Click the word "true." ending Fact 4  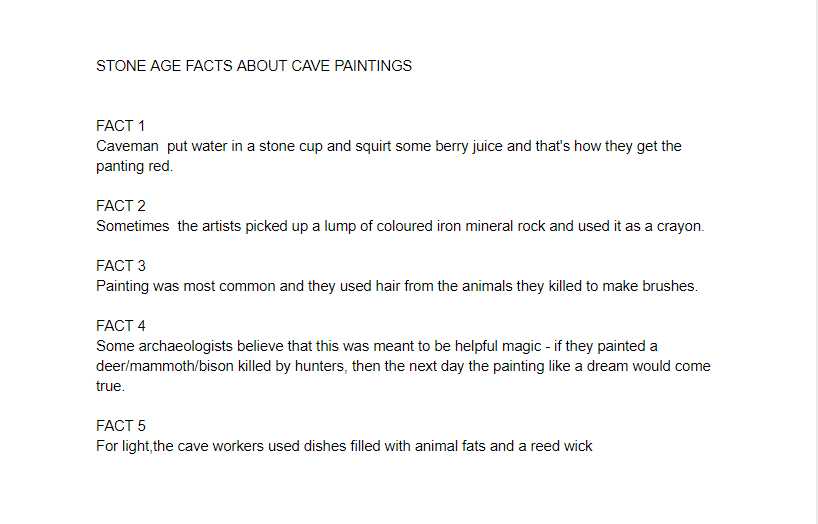110,386
